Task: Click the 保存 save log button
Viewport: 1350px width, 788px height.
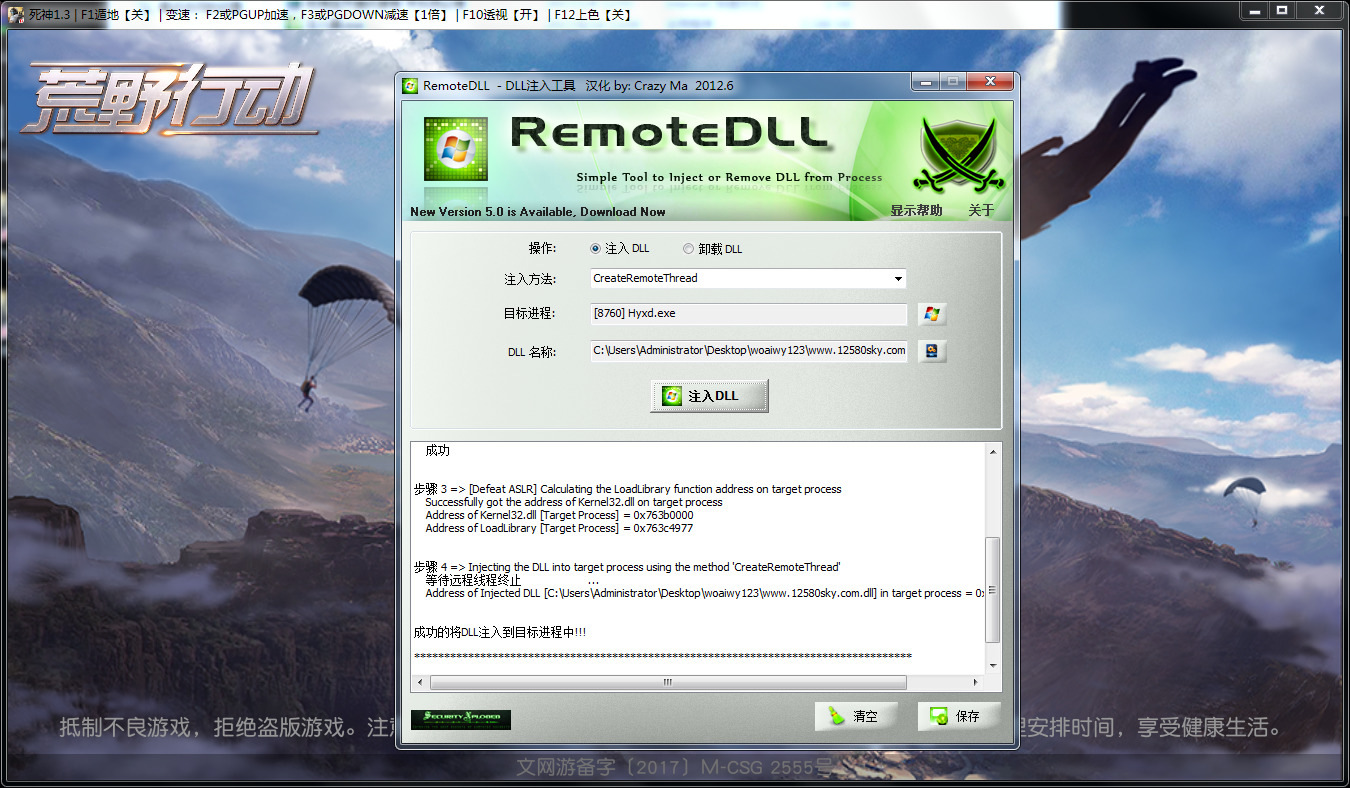Action: click(959, 716)
